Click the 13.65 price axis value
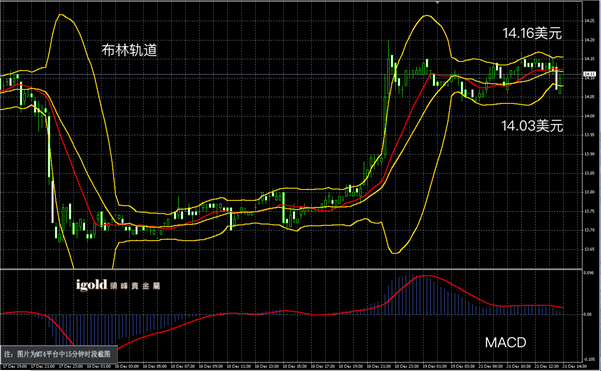Screen dimensions: 601x371 pyautogui.click(x=590, y=249)
